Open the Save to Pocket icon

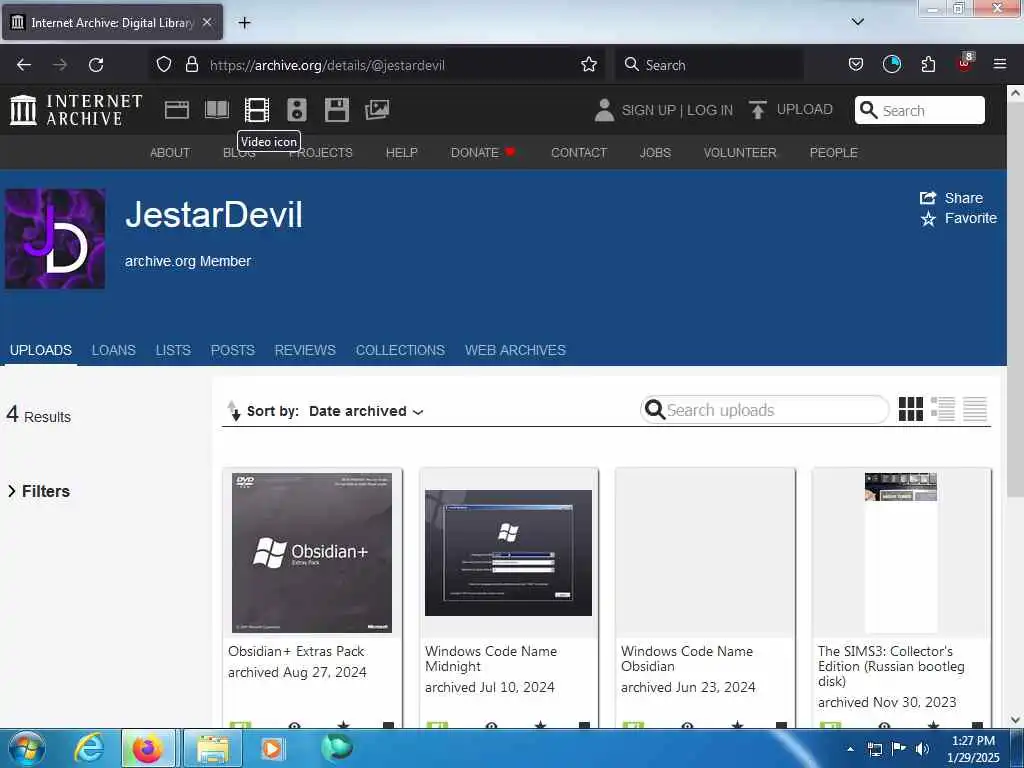pos(856,64)
